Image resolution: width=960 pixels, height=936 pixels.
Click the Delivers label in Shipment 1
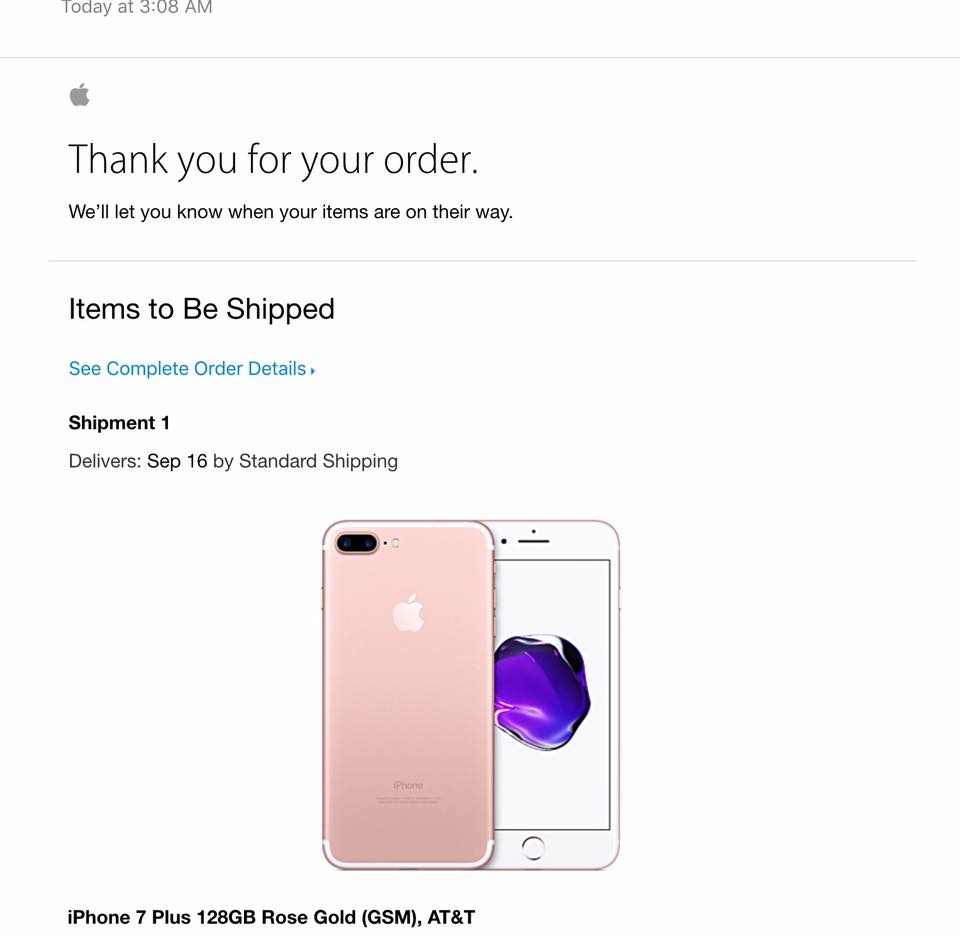click(105, 461)
